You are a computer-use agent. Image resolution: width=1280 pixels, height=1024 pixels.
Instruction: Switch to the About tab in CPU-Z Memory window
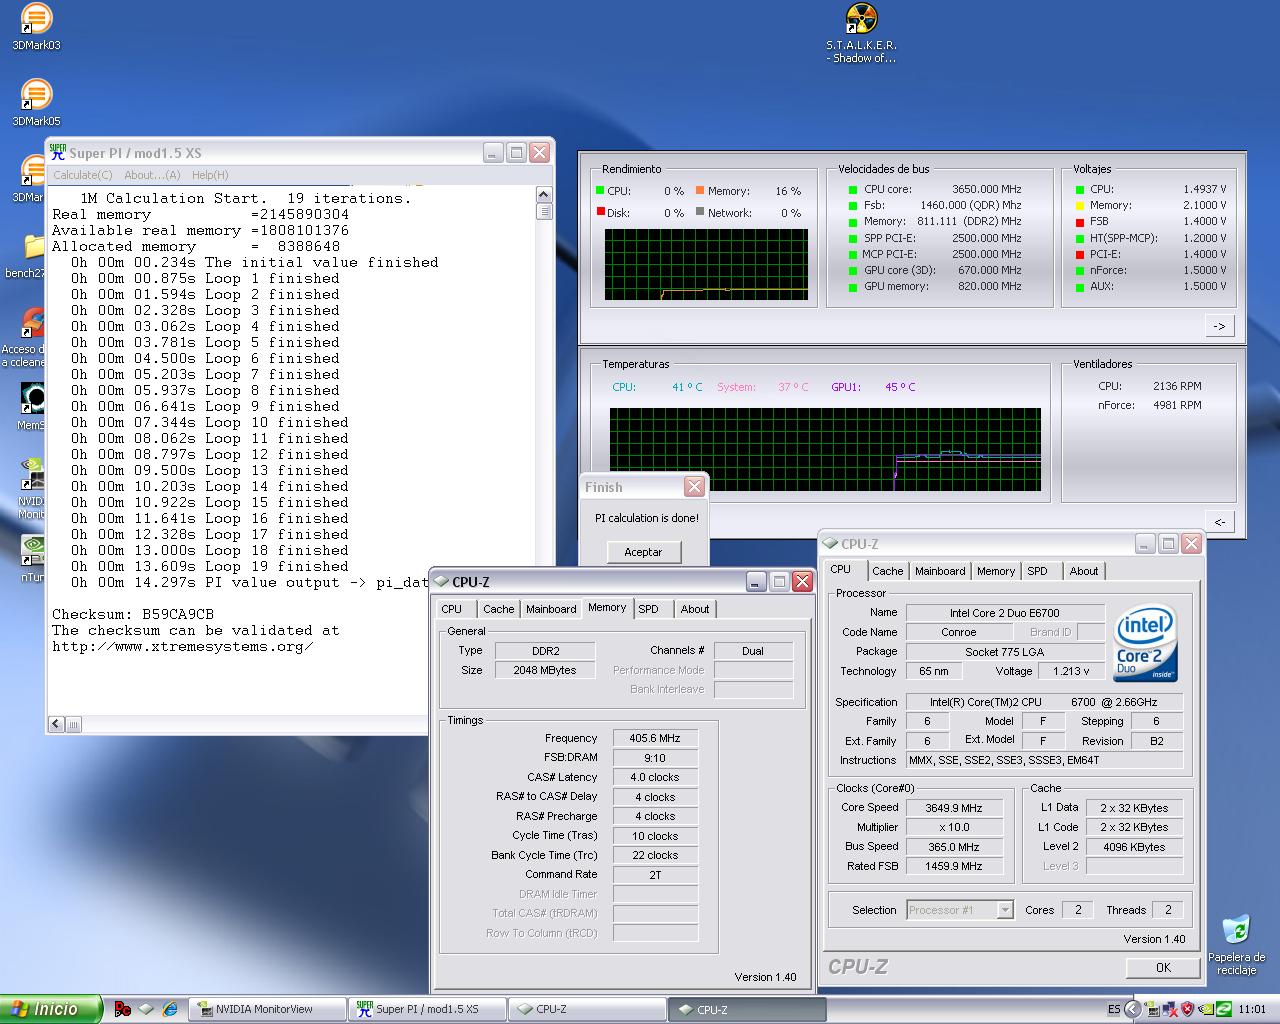[x=695, y=609]
